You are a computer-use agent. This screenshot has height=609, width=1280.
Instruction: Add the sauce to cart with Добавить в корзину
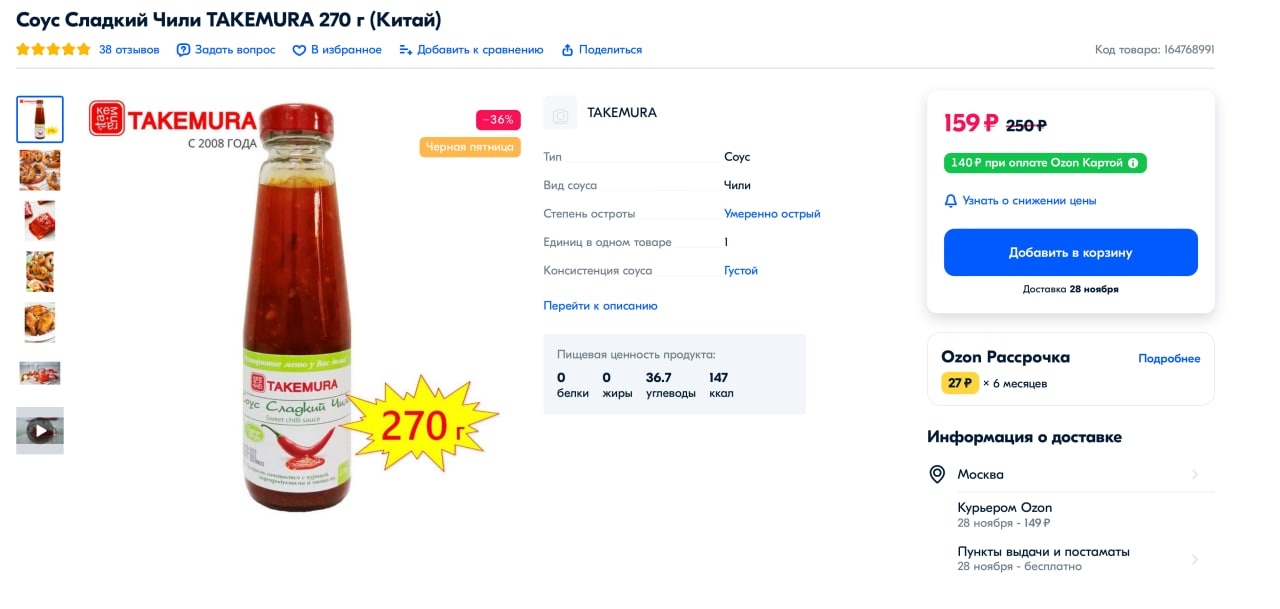pos(1070,252)
